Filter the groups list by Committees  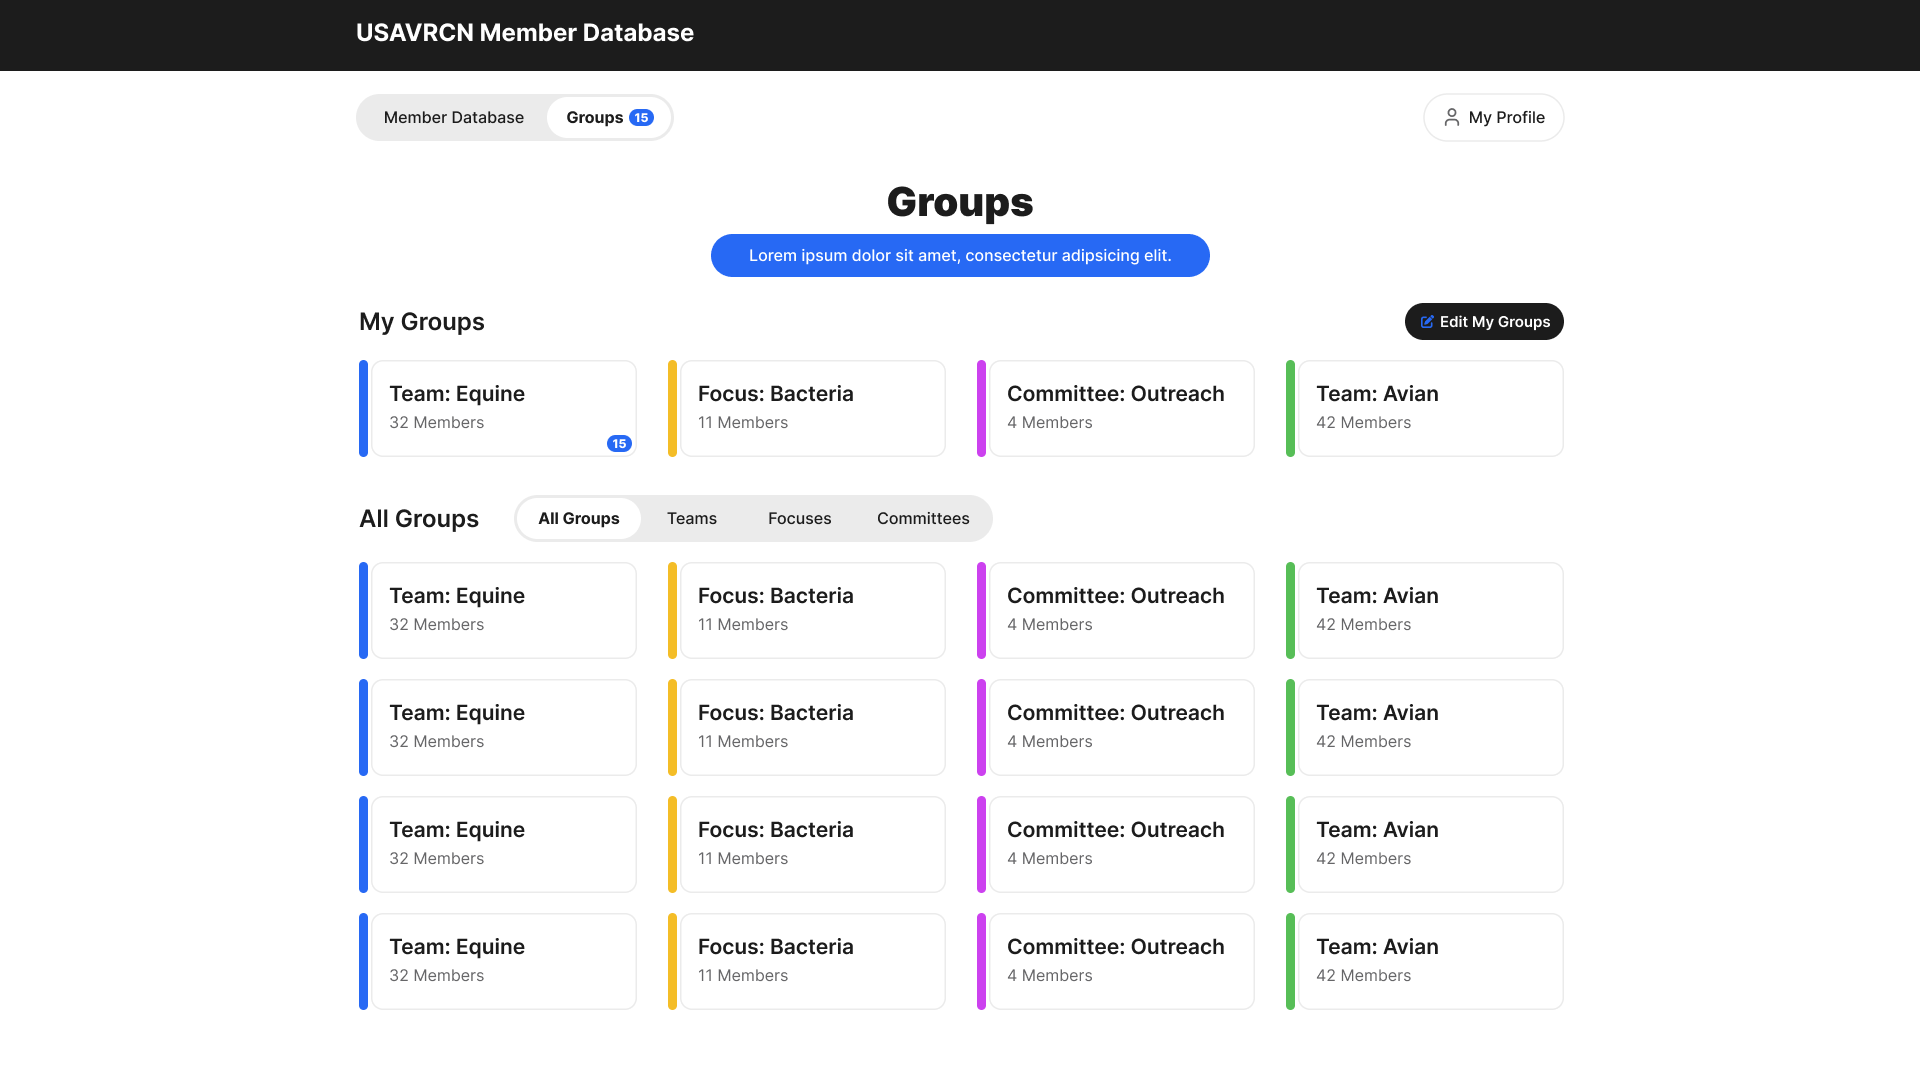tap(922, 518)
